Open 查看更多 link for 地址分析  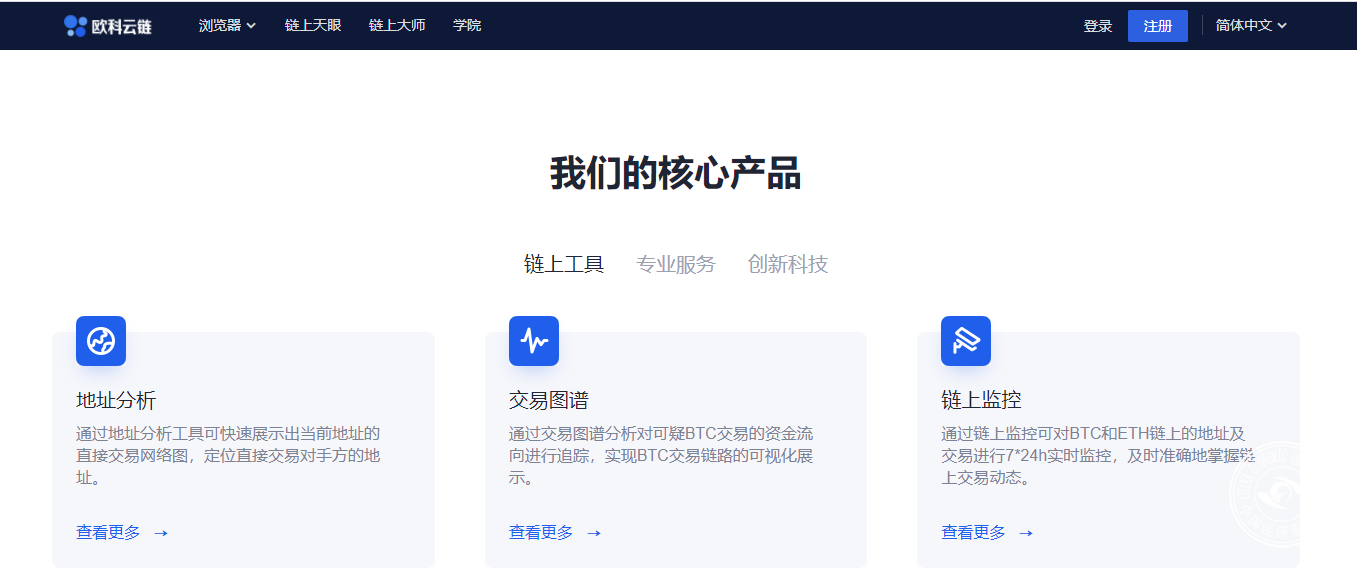pyautogui.click(x=109, y=532)
